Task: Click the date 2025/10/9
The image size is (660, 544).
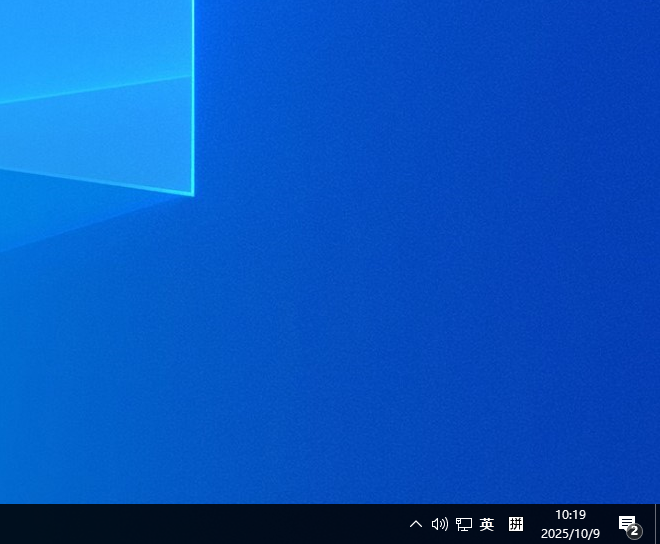Action: [570, 534]
